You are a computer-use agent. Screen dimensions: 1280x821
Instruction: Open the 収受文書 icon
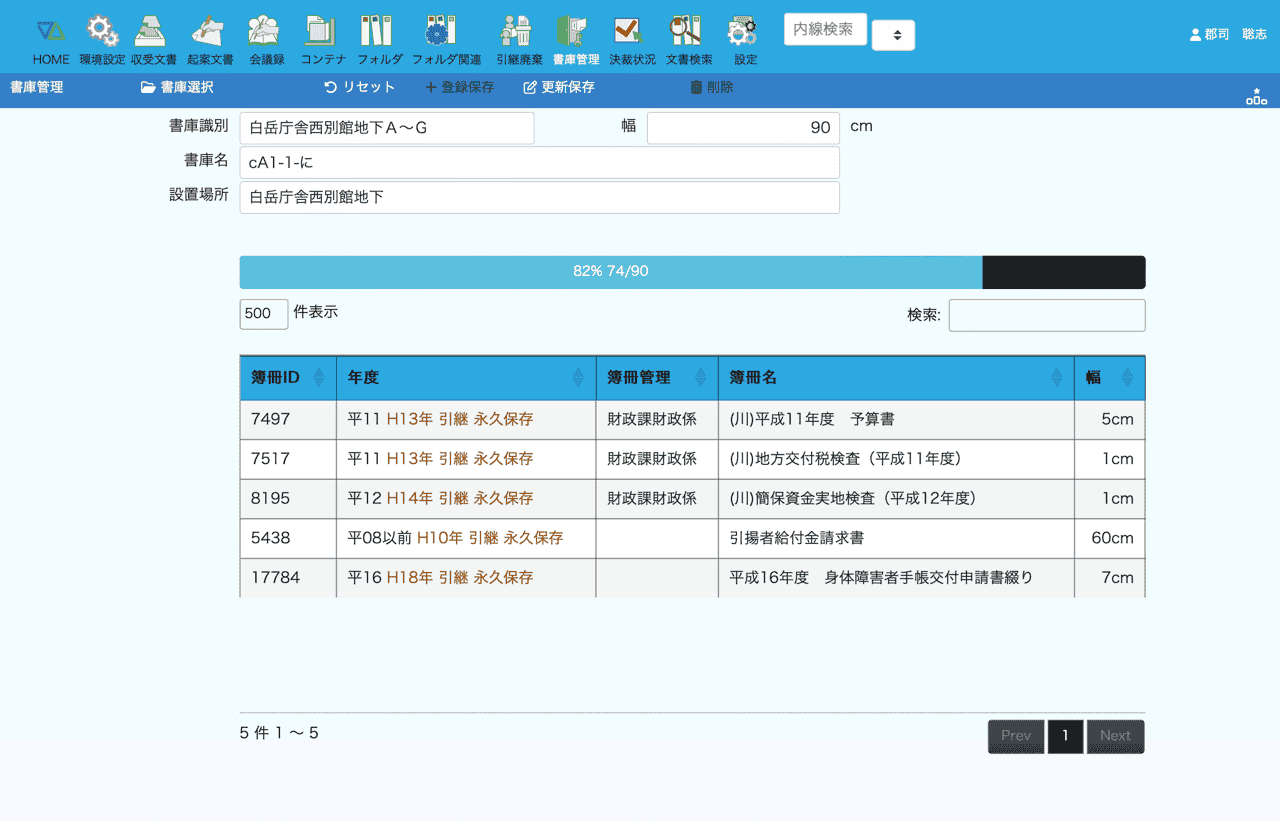pos(153,33)
